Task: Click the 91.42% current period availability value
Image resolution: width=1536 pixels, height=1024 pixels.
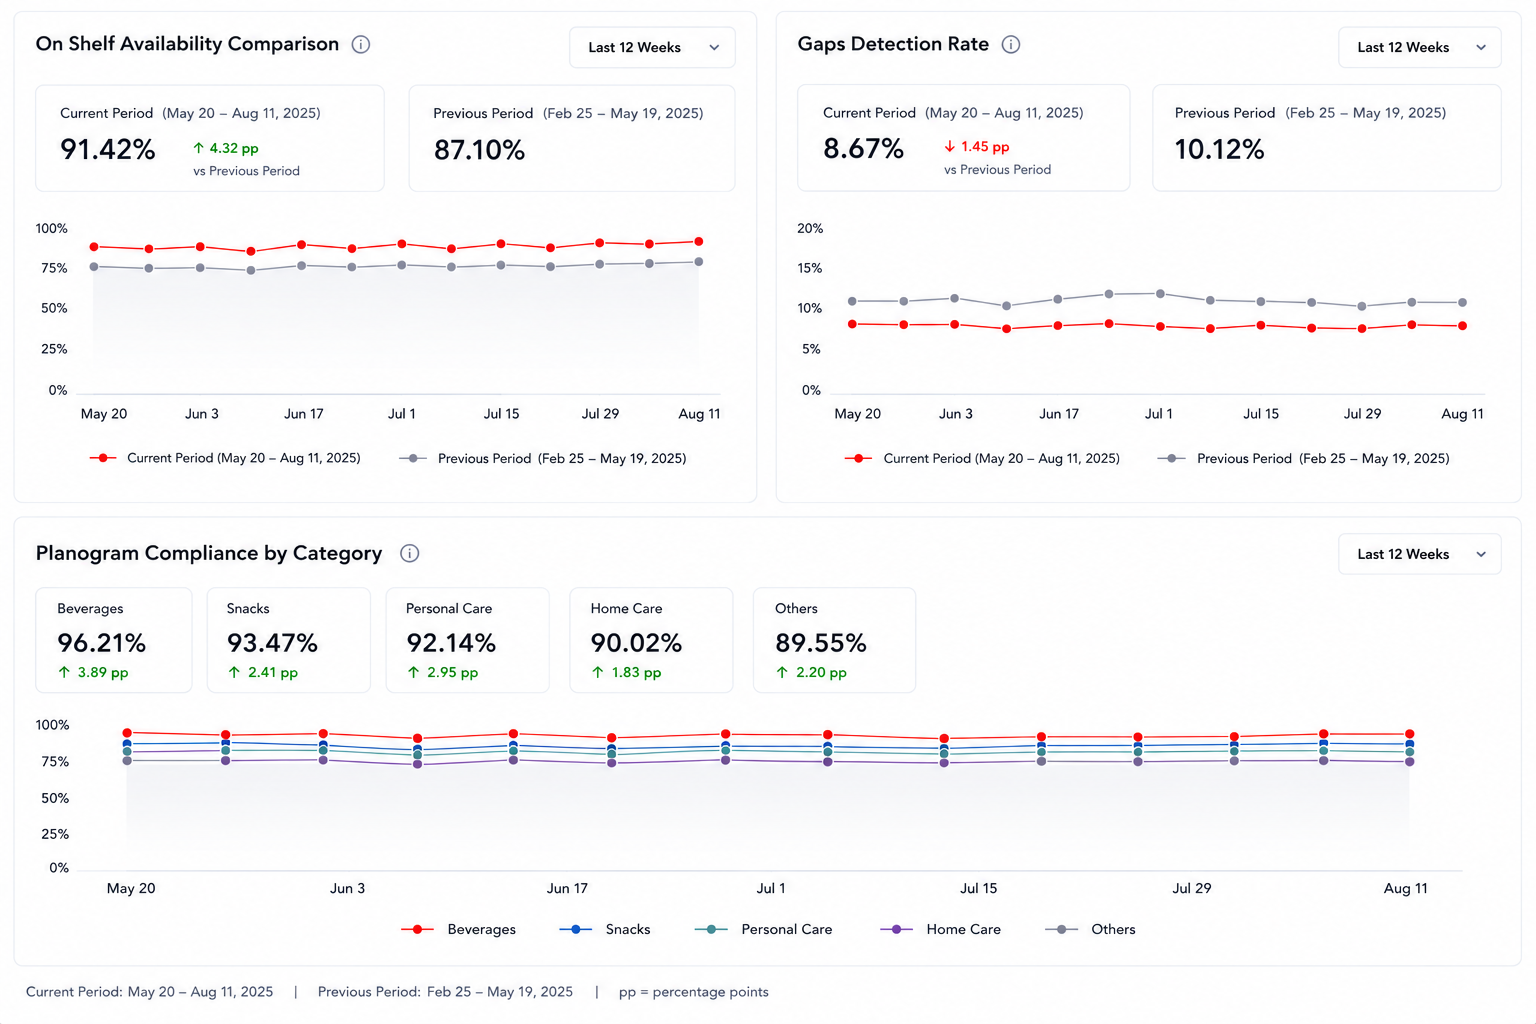Action: pos(108,149)
